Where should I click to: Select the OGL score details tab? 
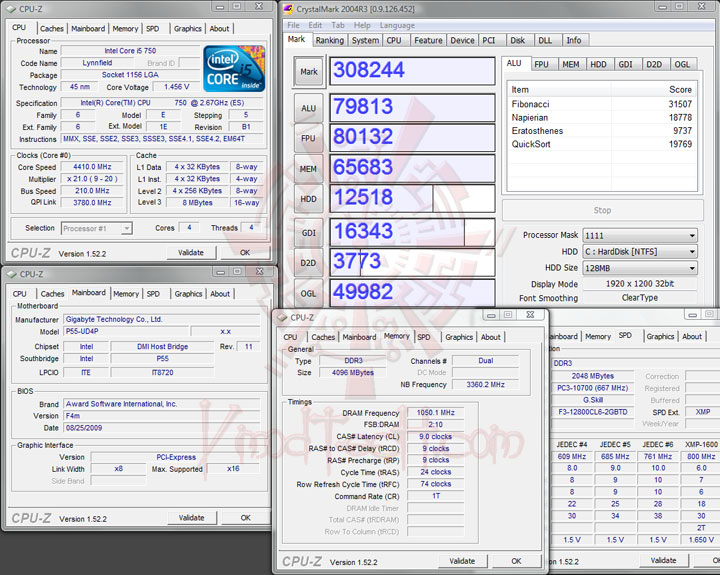pos(682,65)
